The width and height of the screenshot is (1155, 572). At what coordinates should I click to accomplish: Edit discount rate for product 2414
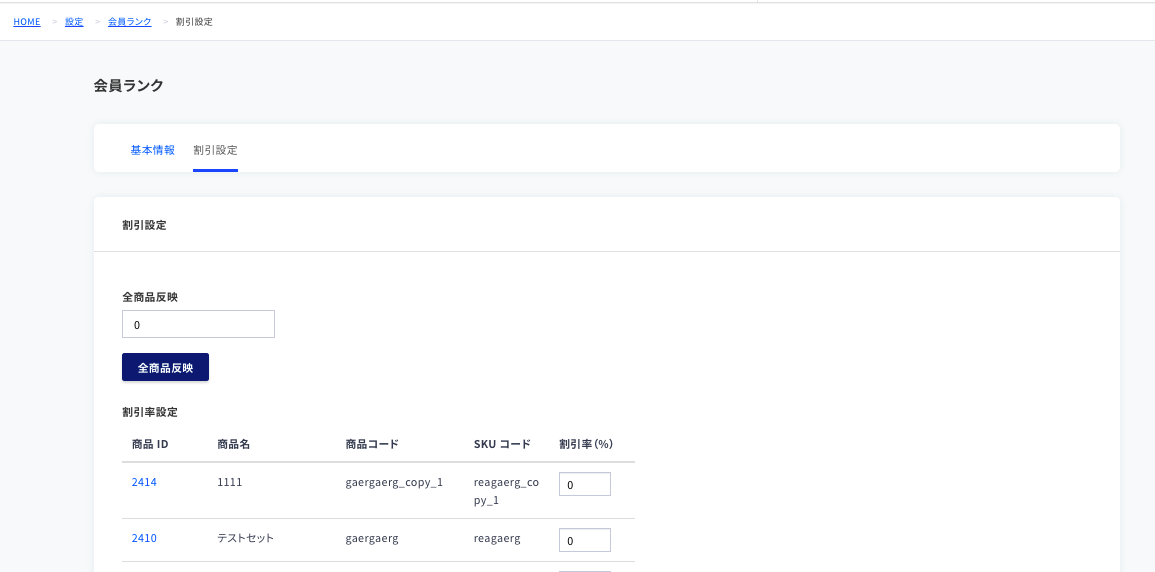[x=585, y=484]
